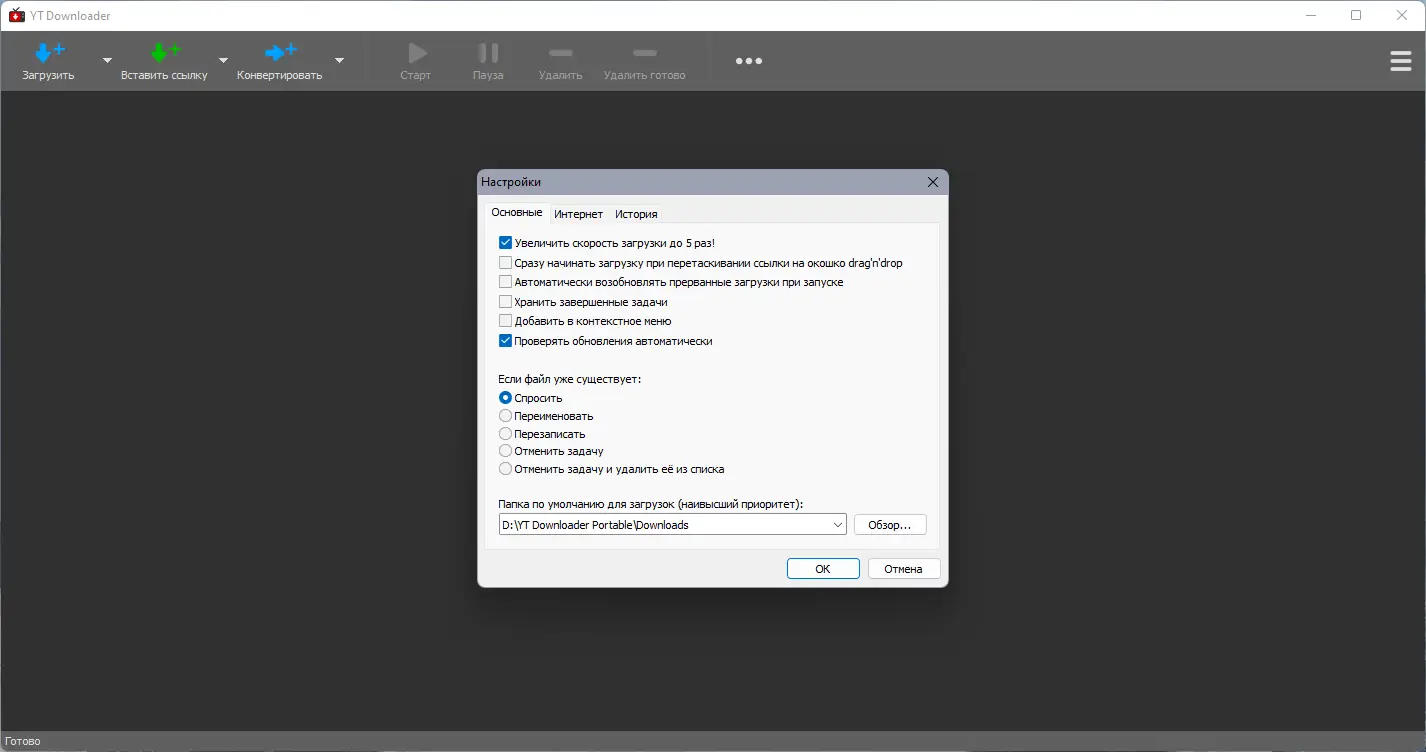The height and width of the screenshot is (752, 1426).
Task: Click the Загрузить download icon
Action: click(49, 52)
